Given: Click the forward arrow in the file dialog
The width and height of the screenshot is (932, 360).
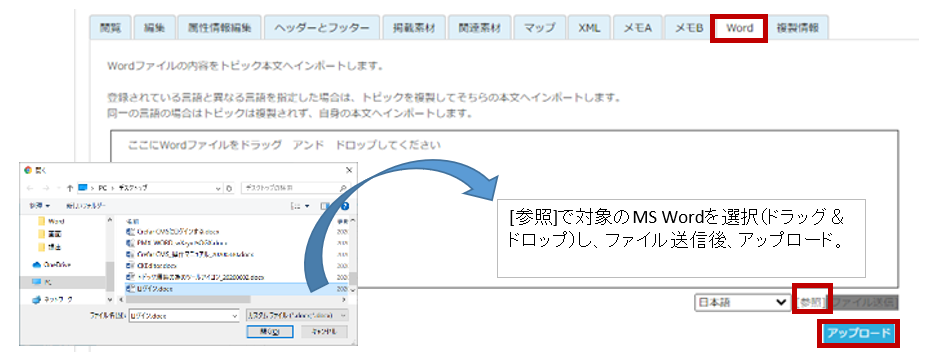Looking at the screenshot, I should pos(46,188).
